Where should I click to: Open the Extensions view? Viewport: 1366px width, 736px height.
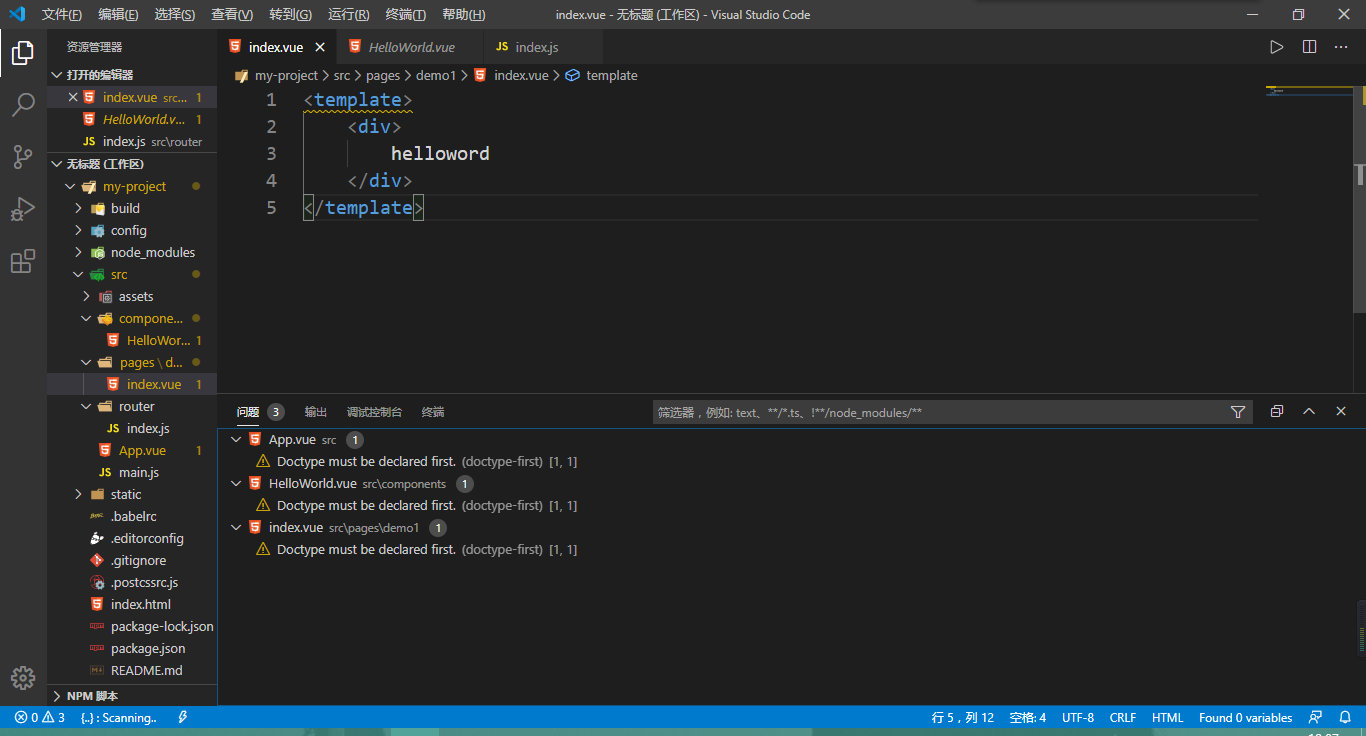click(x=23, y=261)
